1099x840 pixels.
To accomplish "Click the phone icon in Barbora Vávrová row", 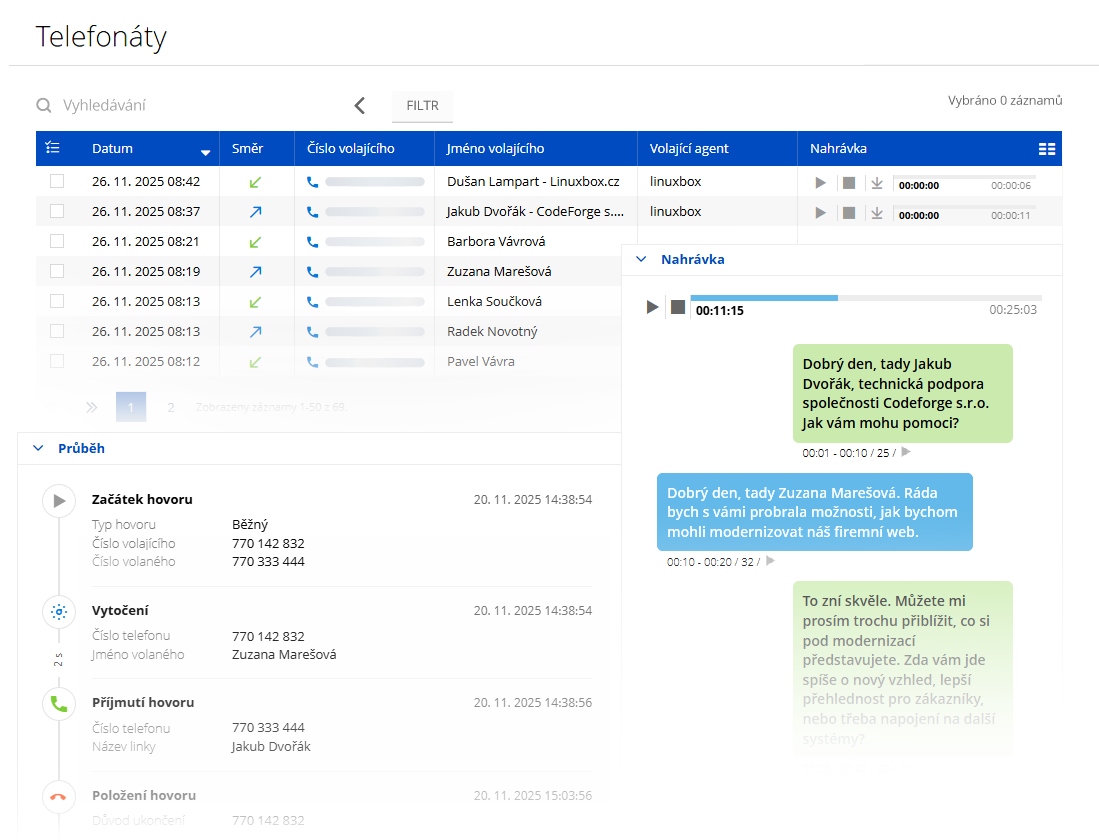I will [312, 242].
